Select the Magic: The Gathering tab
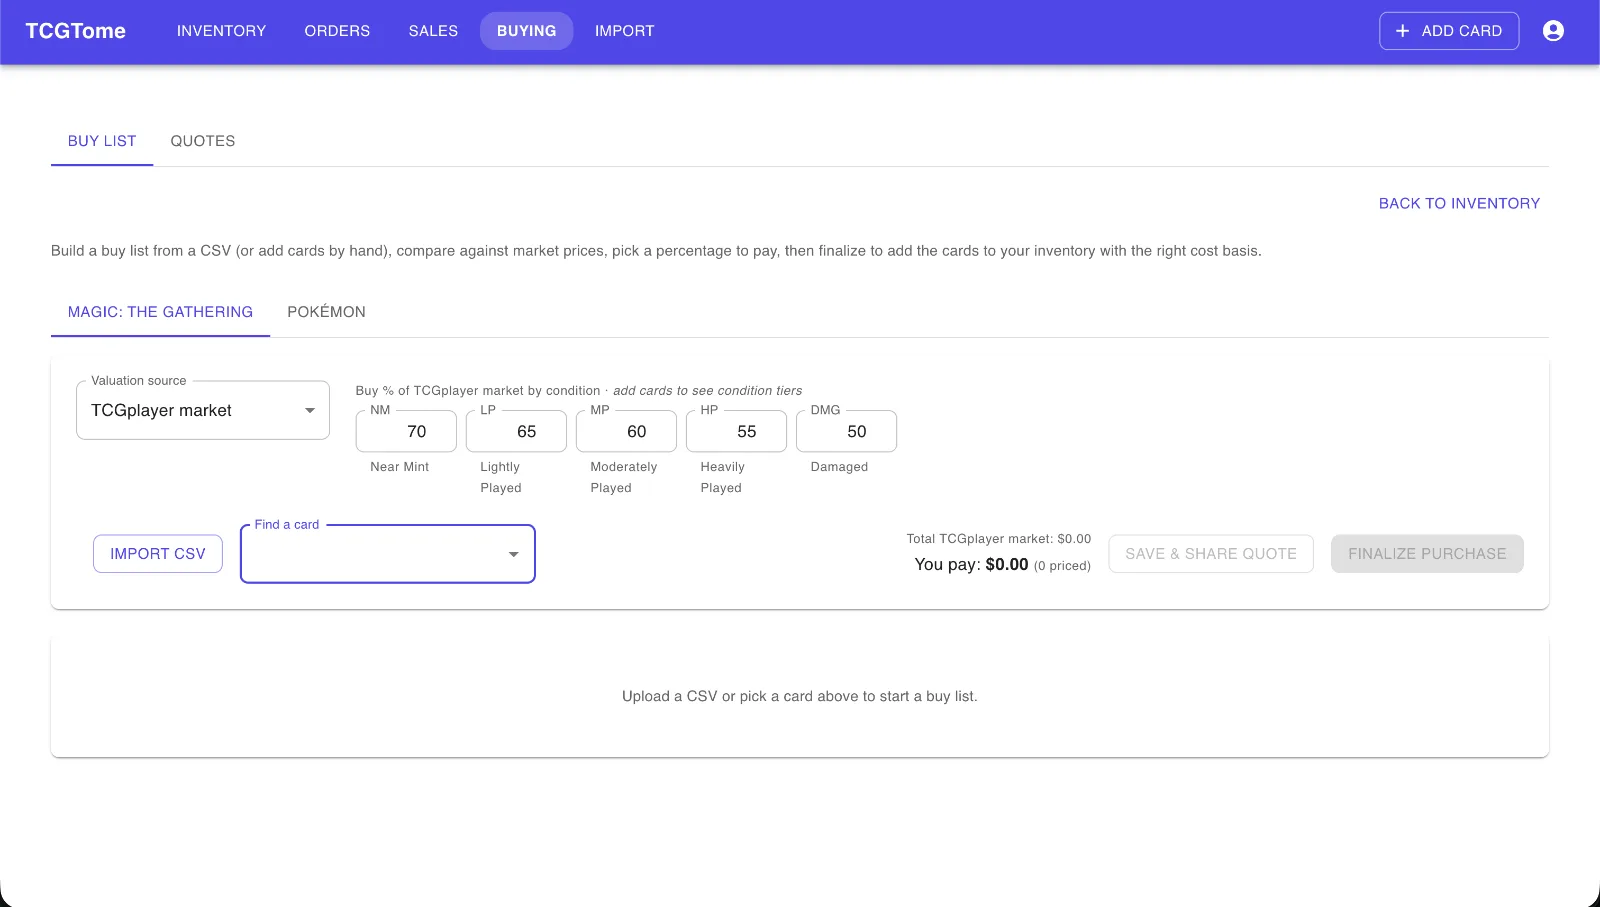This screenshot has width=1600, height=907. tap(160, 312)
